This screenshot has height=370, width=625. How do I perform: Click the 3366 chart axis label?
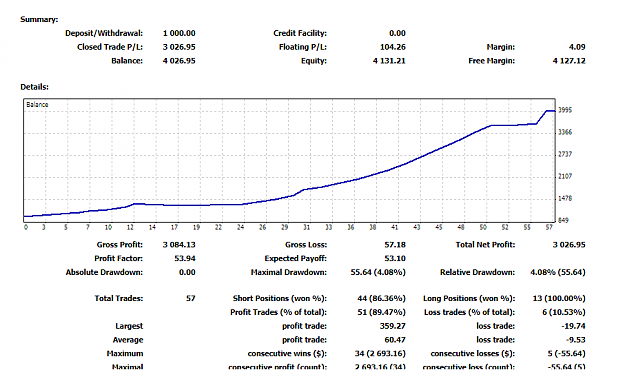pos(565,132)
